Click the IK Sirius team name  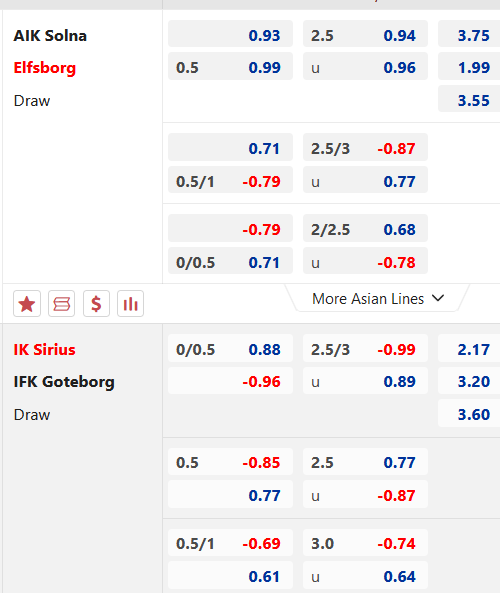(44, 349)
